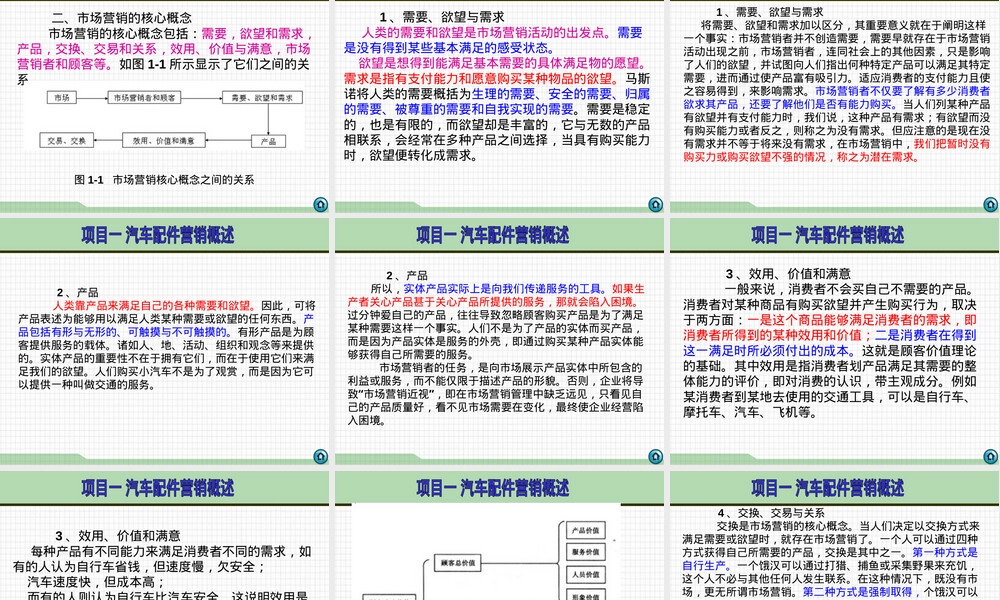The height and width of the screenshot is (600, 1000).
Task: Select the 市场营销者和顾客 diagram box
Action: [x=144, y=98]
